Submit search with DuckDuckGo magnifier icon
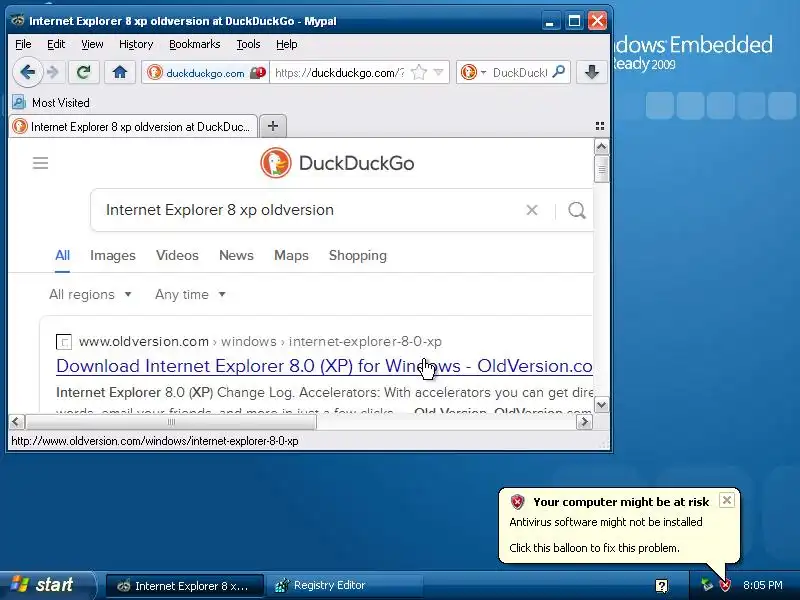Viewport: 800px width, 600px height. 577,210
